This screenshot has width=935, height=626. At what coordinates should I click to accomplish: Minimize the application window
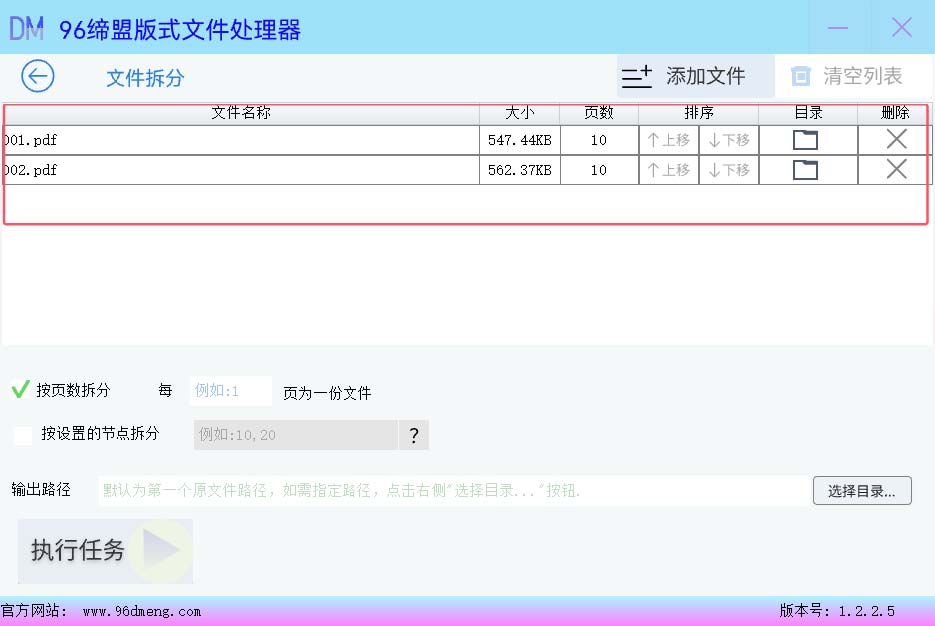(838, 28)
